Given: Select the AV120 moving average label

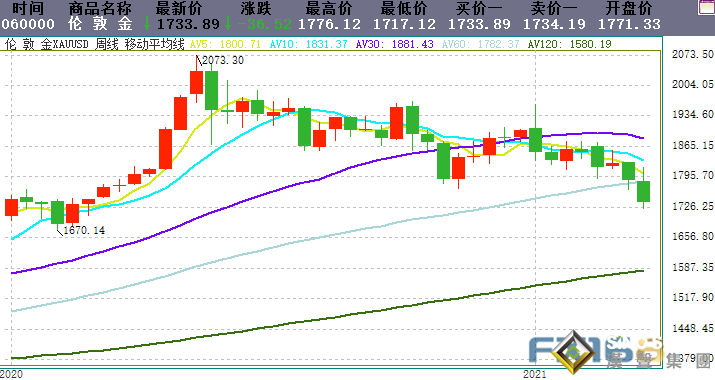Looking at the screenshot, I should (569, 44).
